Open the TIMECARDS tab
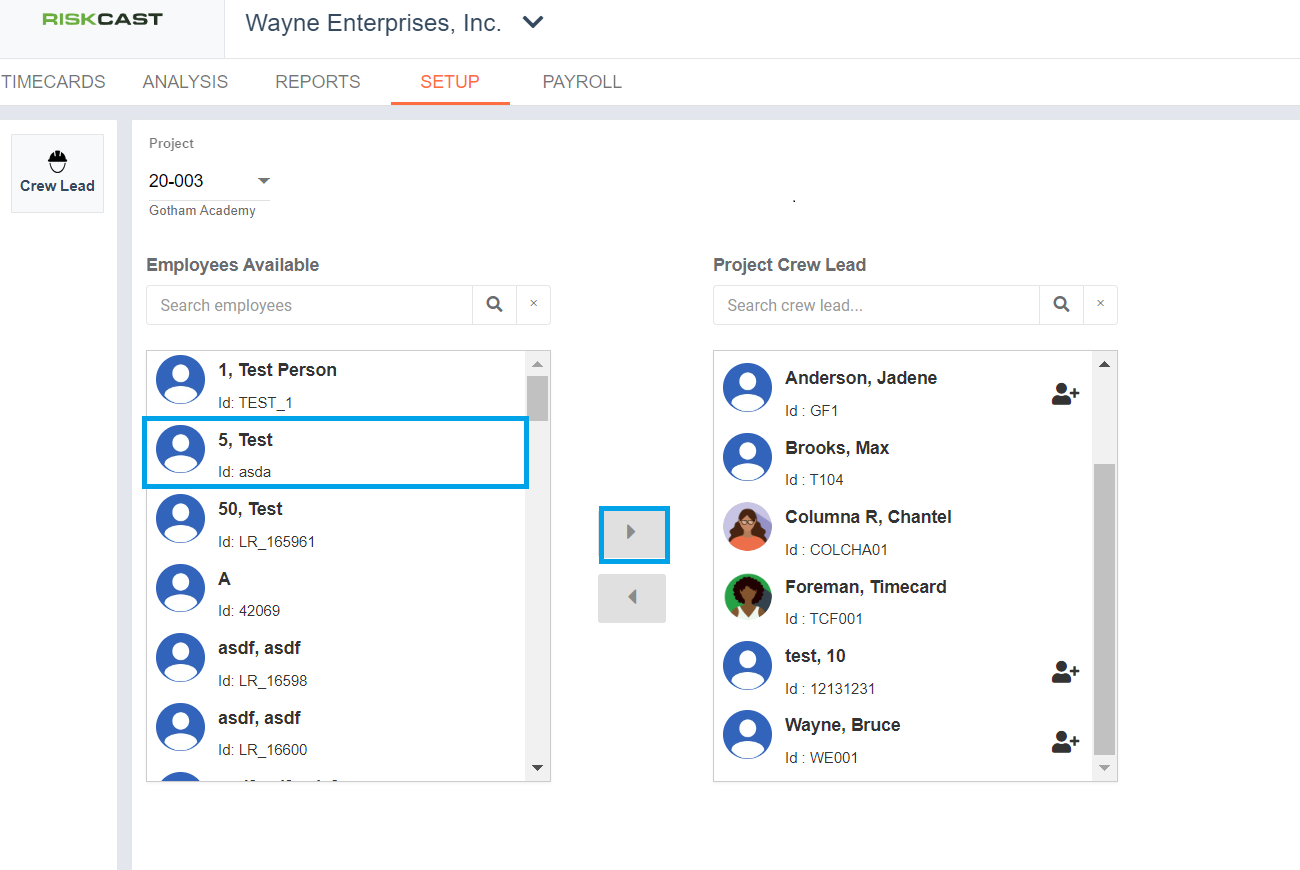The width and height of the screenshot is (1300, 870). click(53, 82)
